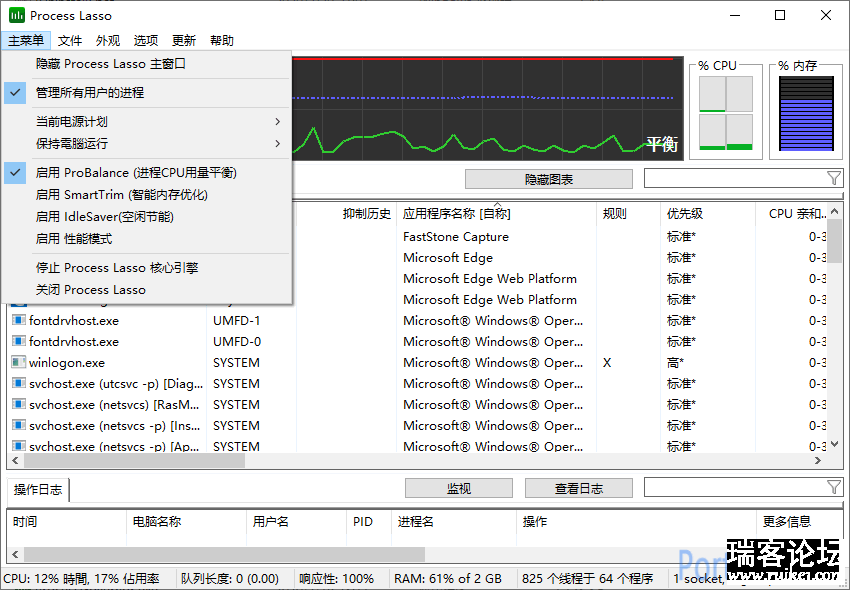Click process list scroll-down arrow
This screenshot has width=850, height=590.
coord(834,445)
